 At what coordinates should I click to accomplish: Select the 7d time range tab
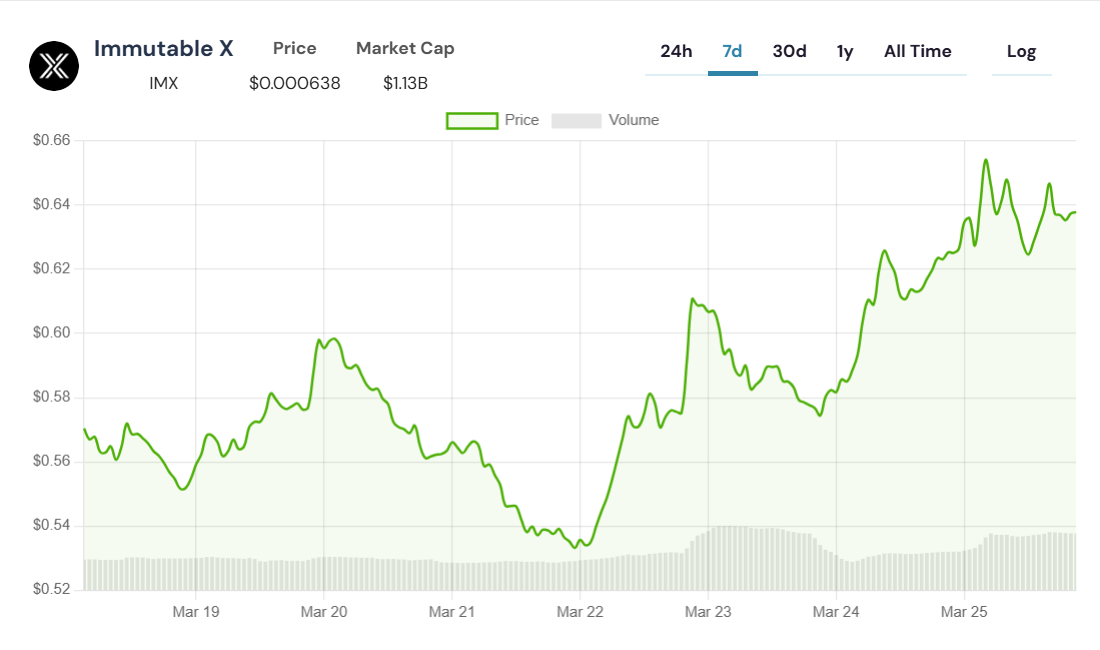732,51
